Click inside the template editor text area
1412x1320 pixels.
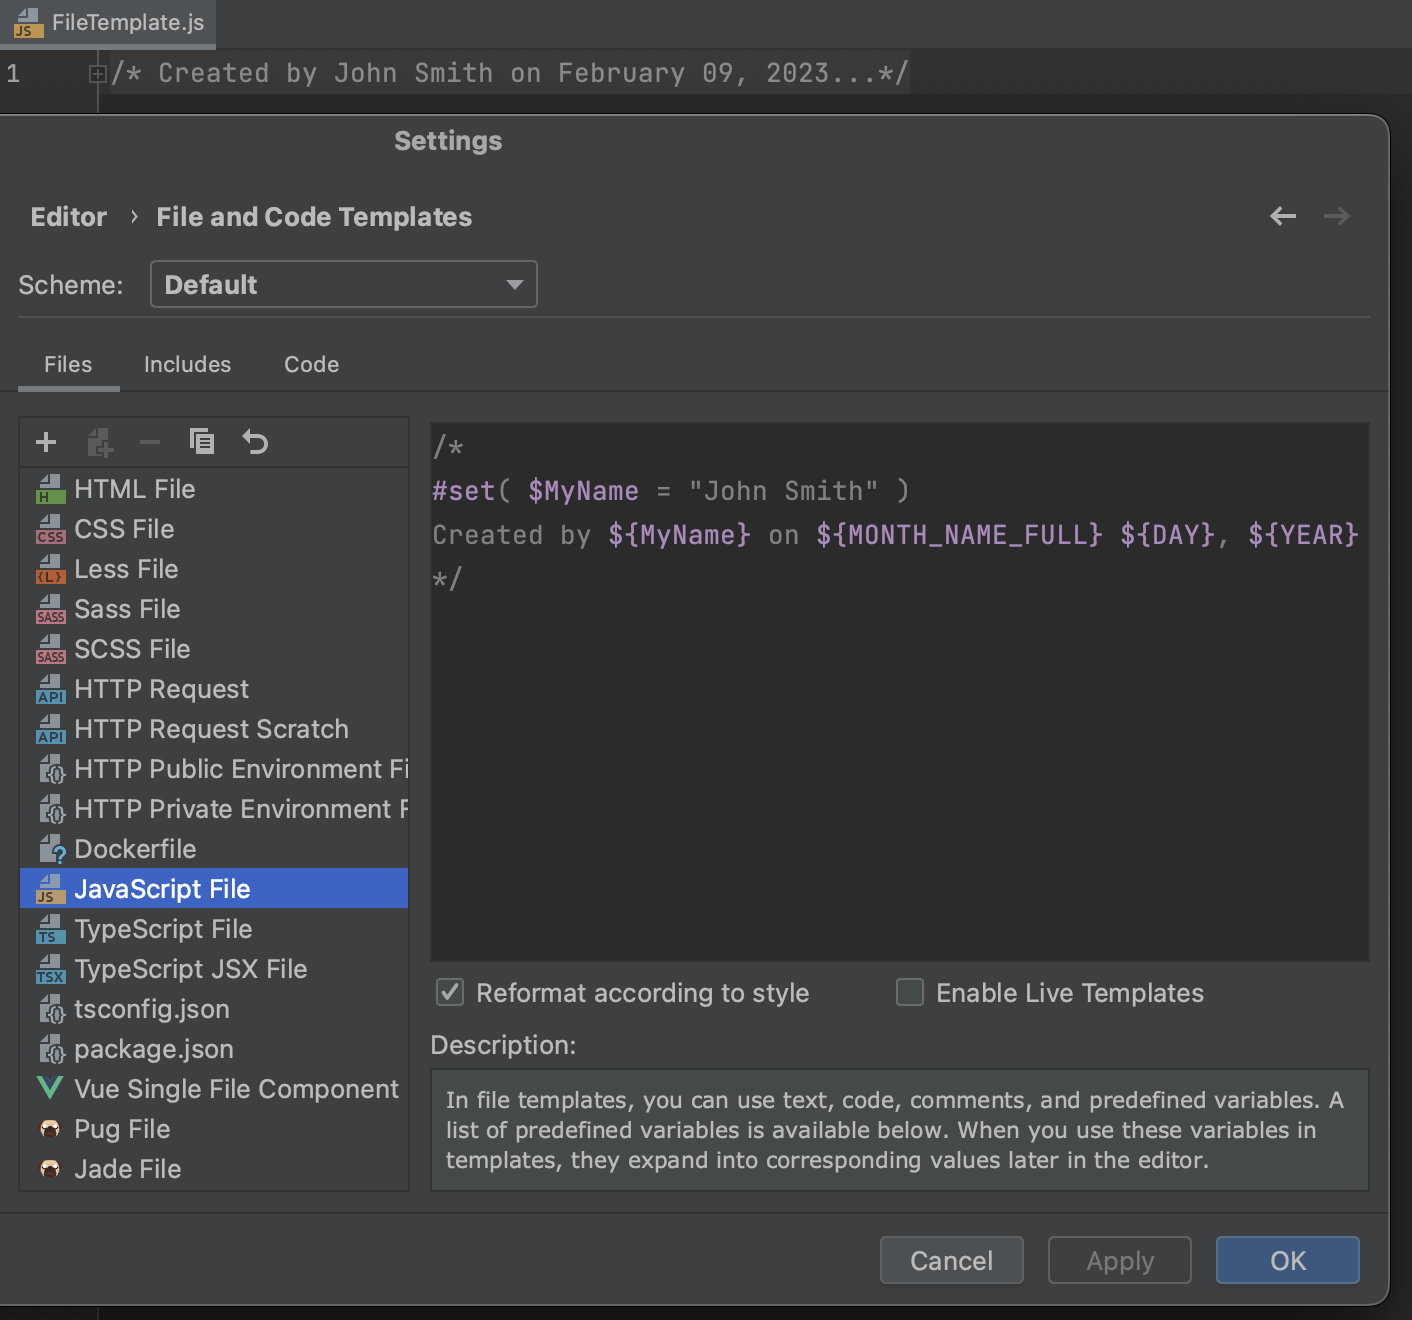(898, 700)
